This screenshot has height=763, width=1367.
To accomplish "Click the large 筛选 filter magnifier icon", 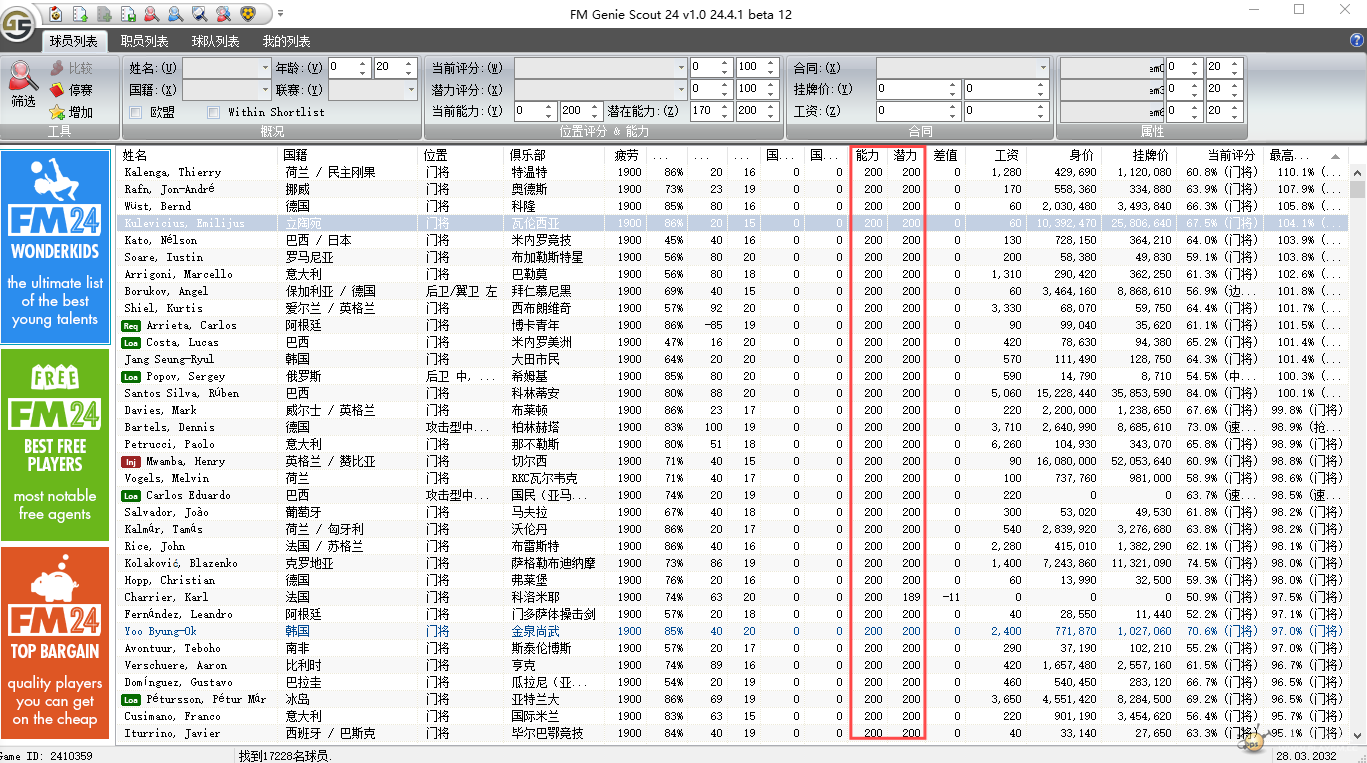I will (23, 84).
